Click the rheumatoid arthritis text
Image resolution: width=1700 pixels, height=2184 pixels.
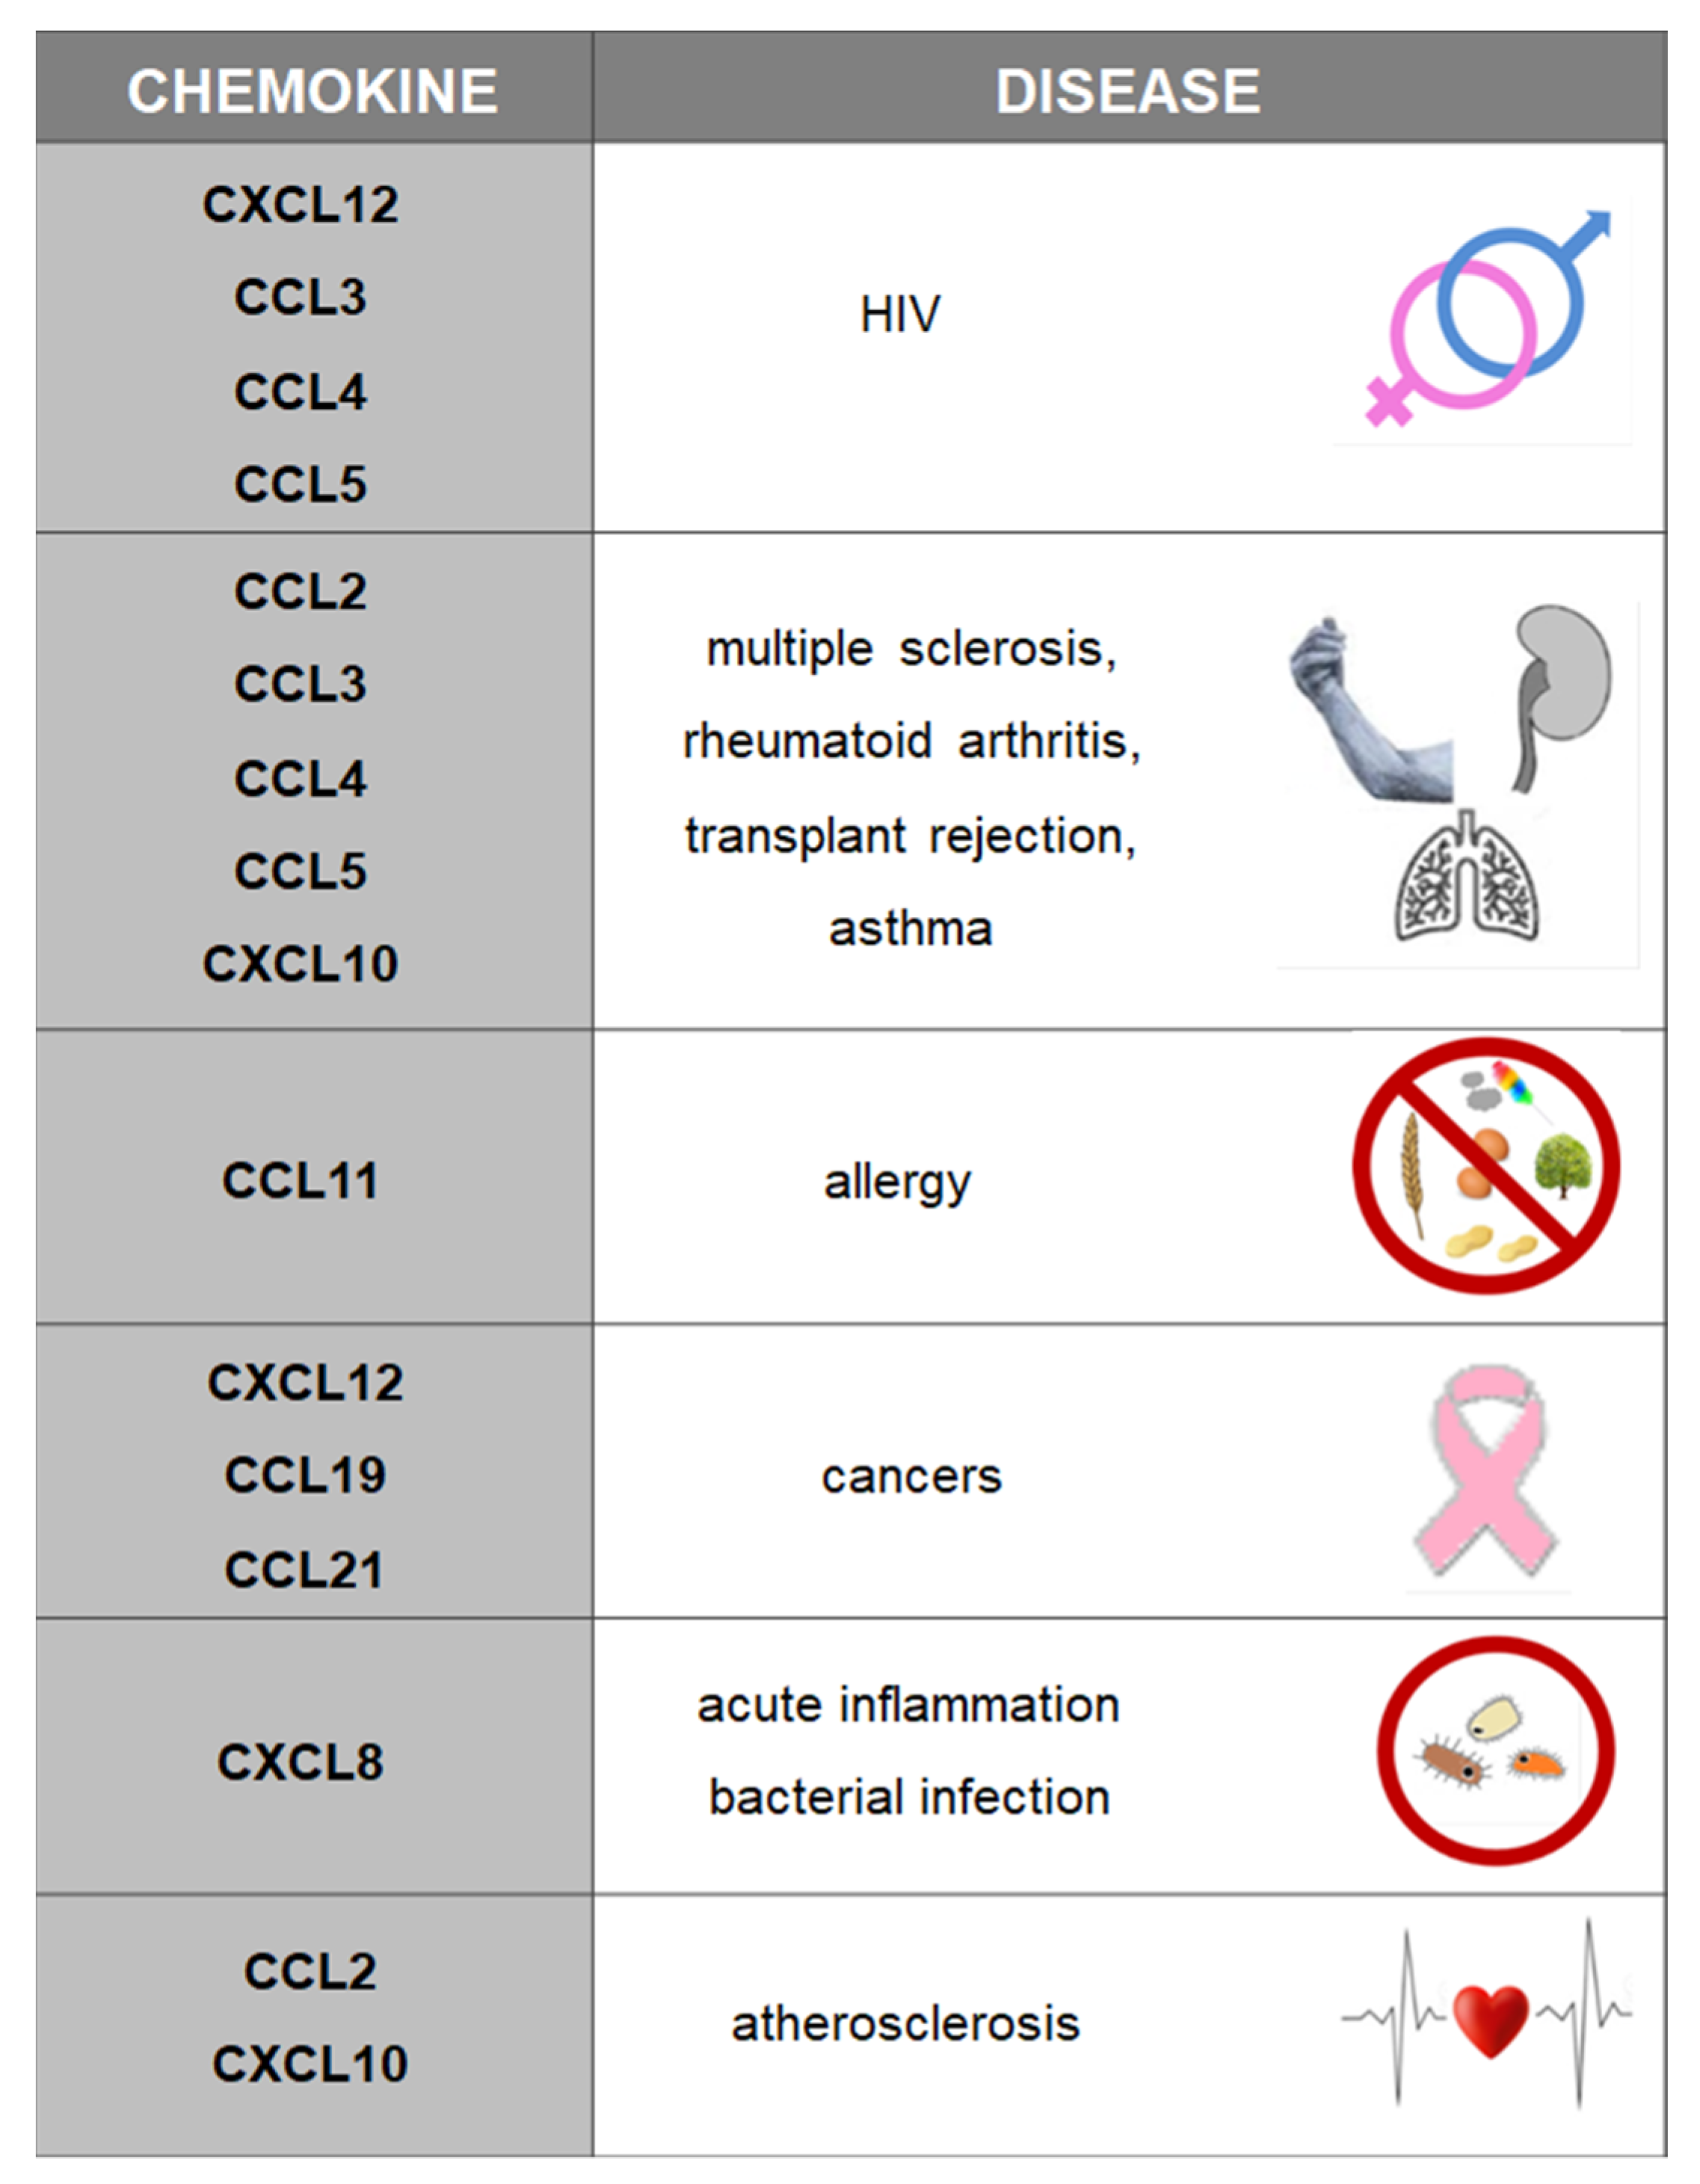[x=911, y=742]
